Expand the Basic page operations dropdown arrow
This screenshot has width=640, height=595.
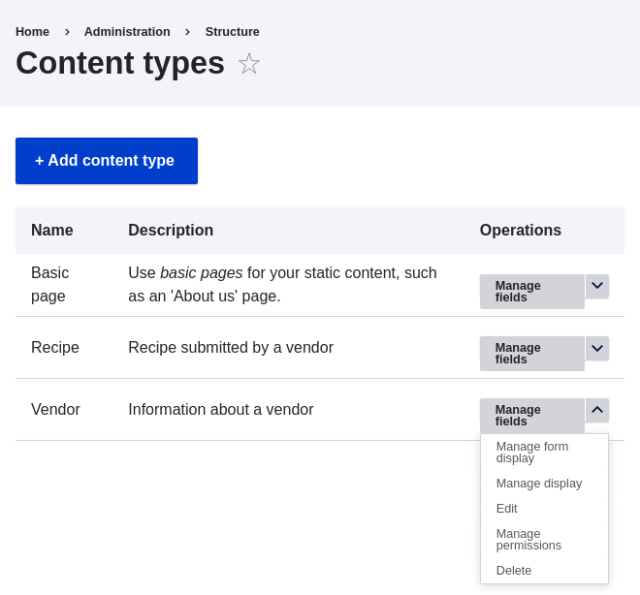597,286
